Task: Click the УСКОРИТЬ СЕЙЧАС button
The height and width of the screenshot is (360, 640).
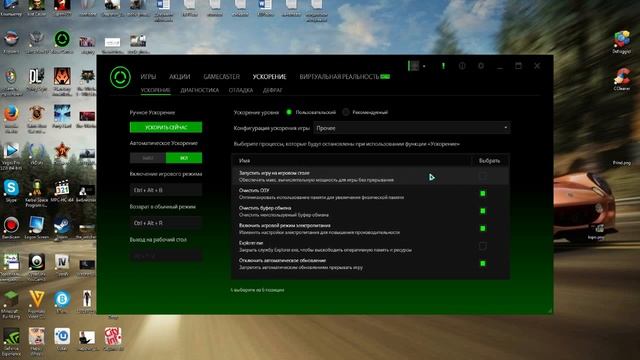Action: [x=166, y=127]
